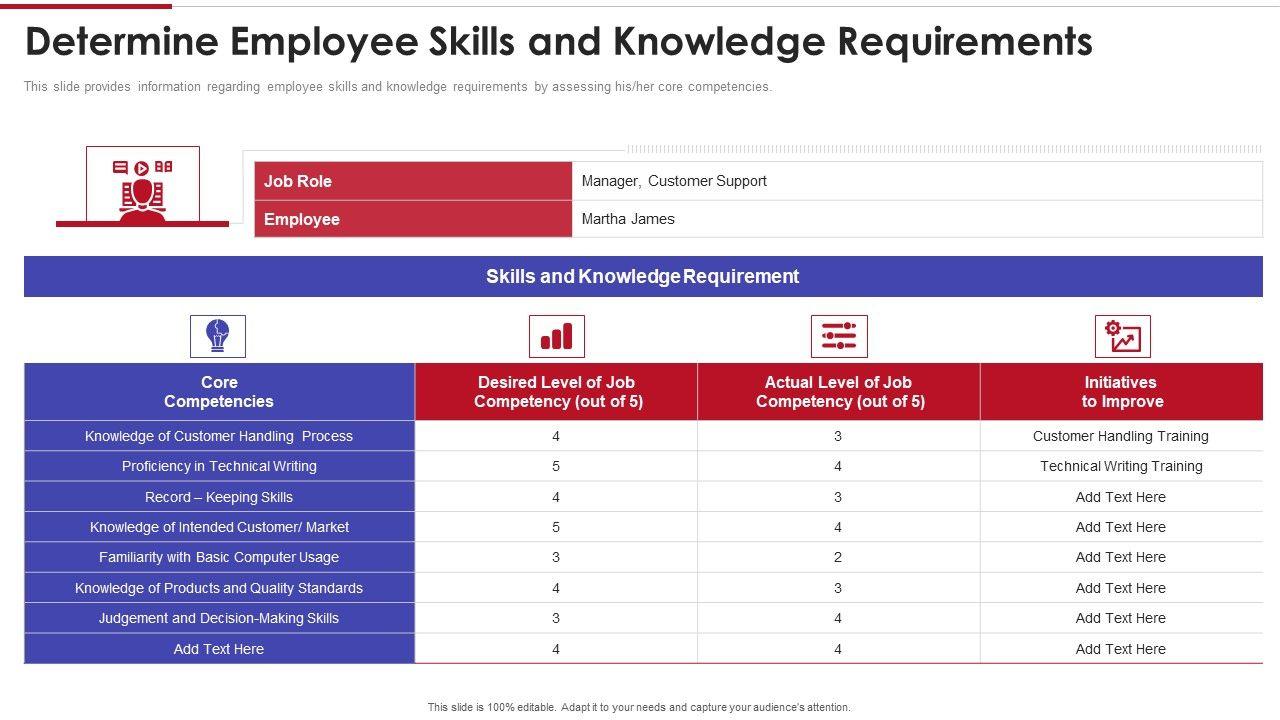Click the Skills and Knowledge Requirement banner
1280x720 pixels.
tap(642, 276)
